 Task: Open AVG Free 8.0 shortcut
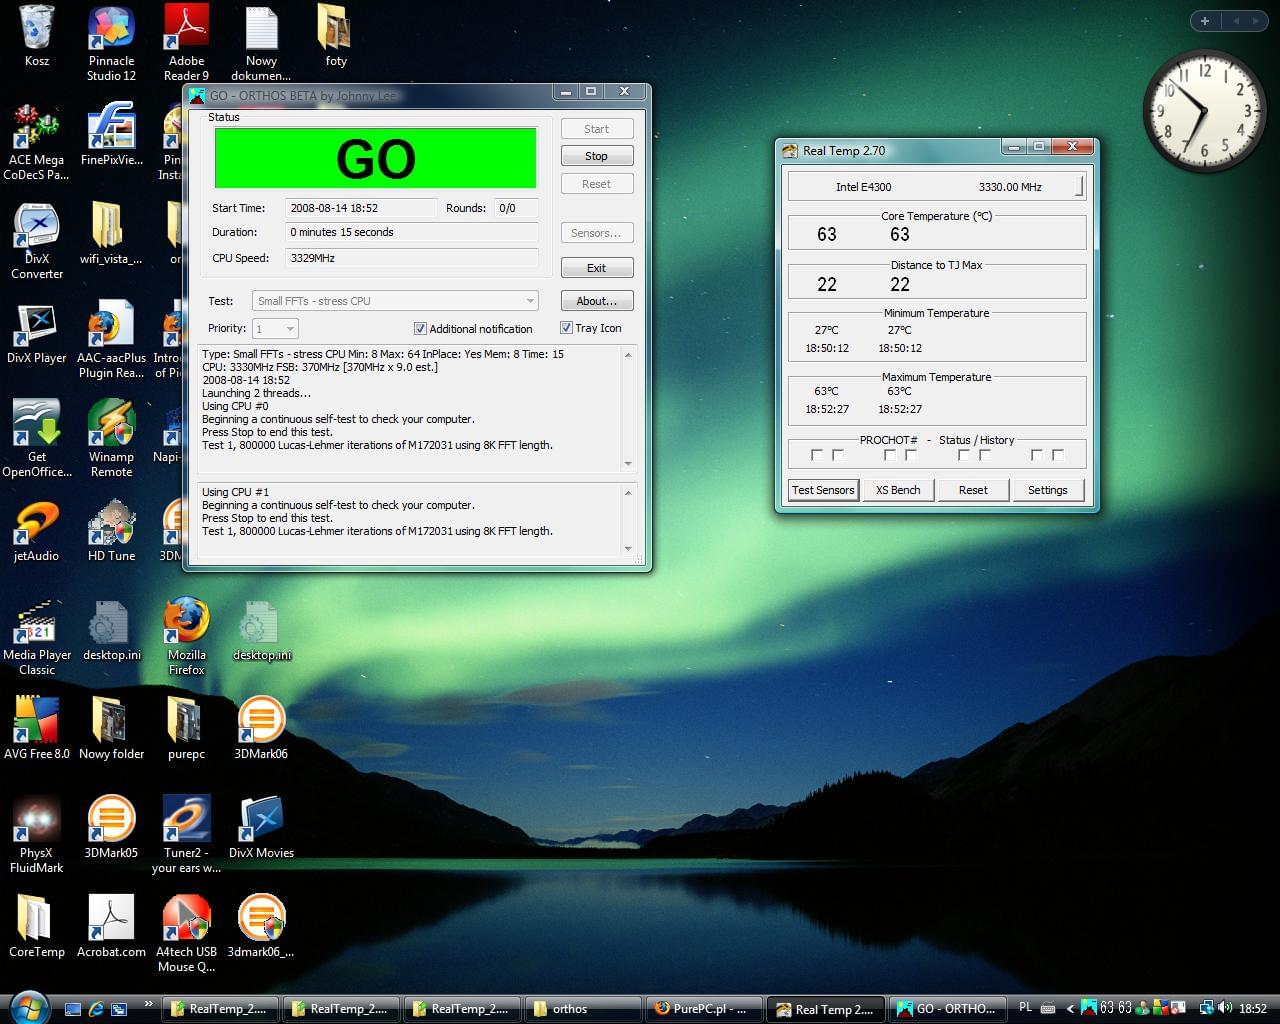37,728
